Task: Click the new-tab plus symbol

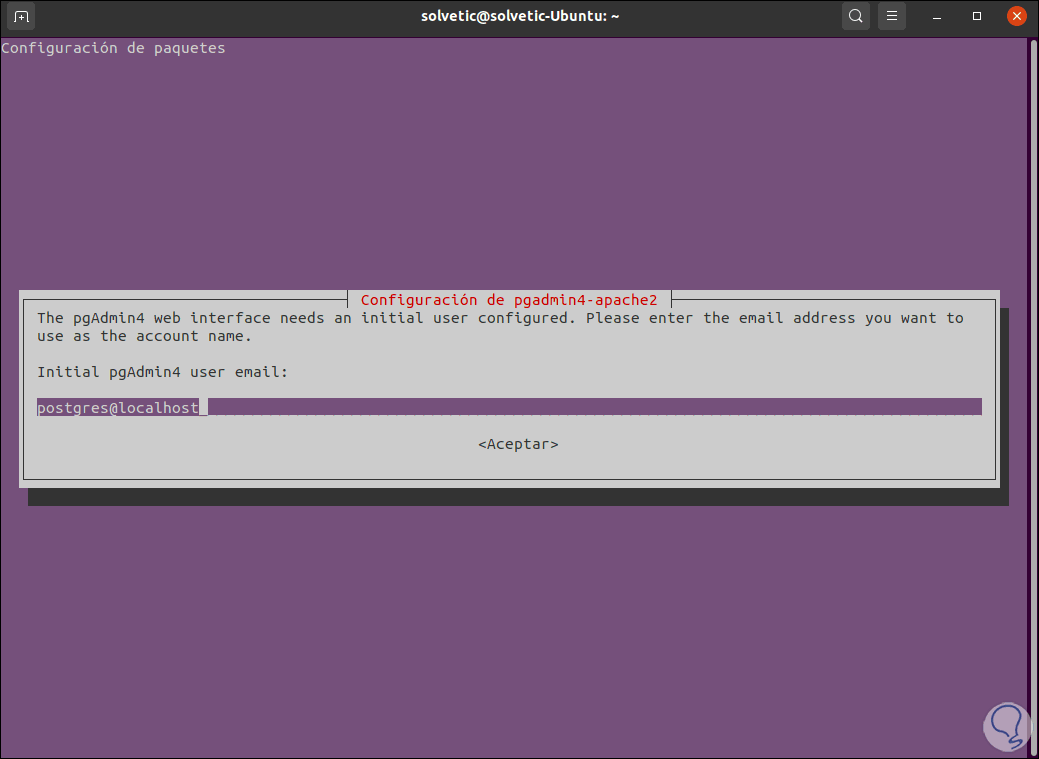Action: coord(20,16)
